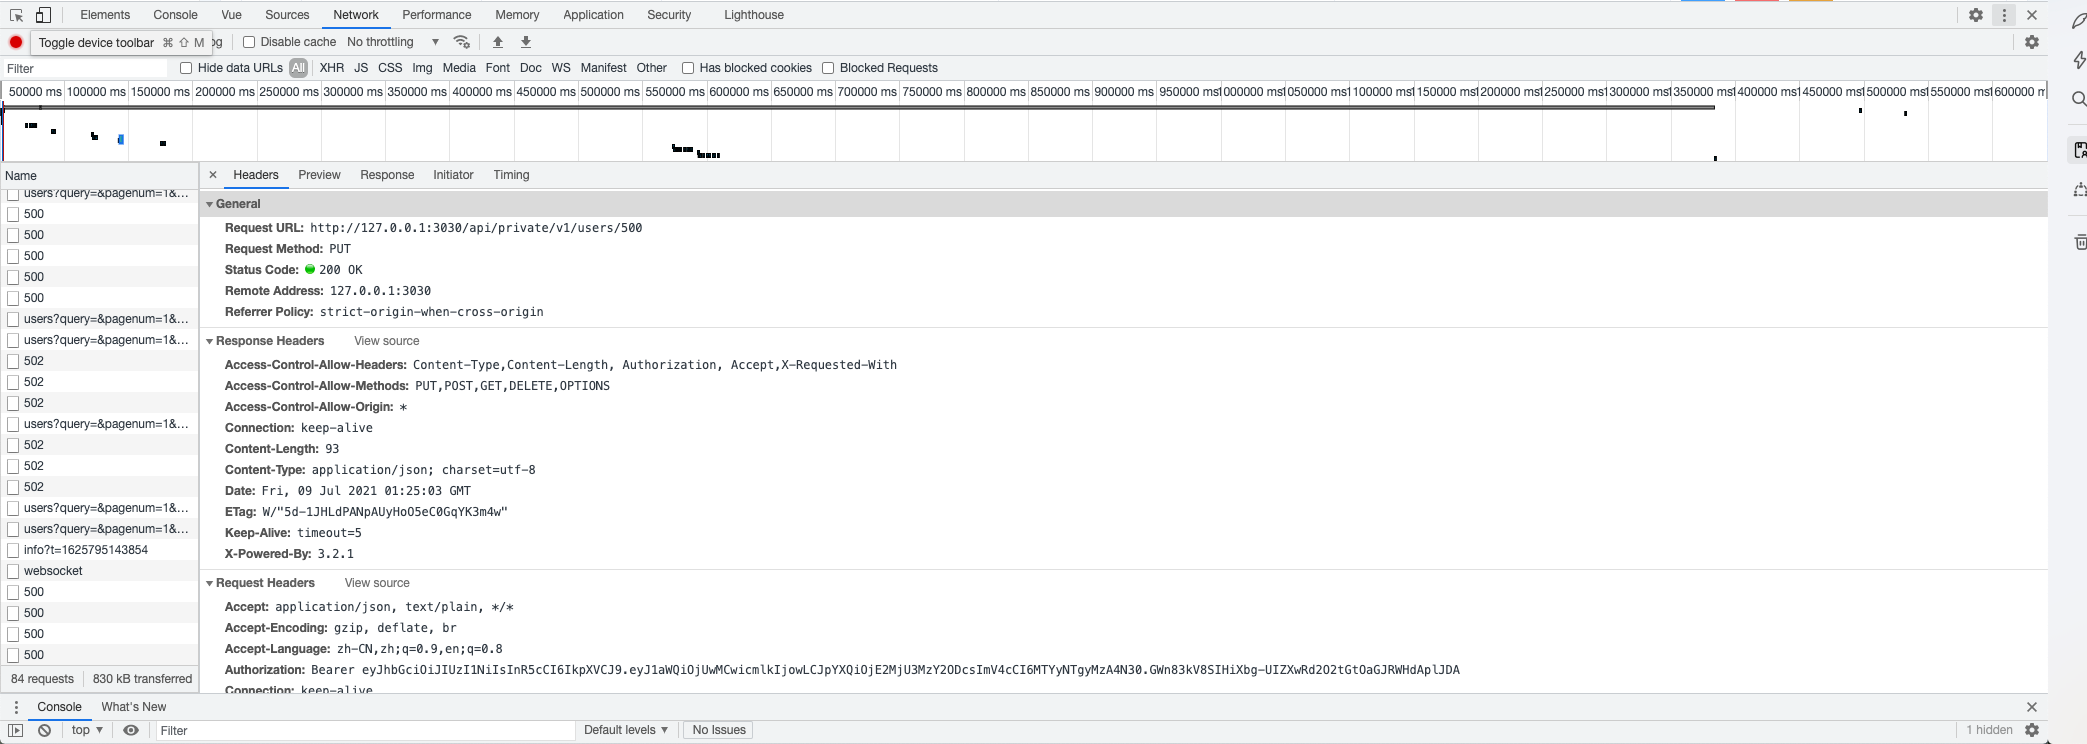The image size is (2087, 744).
Task: Activate the inspect element picker icon
Action: pyautogui.click(x=16, y=15)
